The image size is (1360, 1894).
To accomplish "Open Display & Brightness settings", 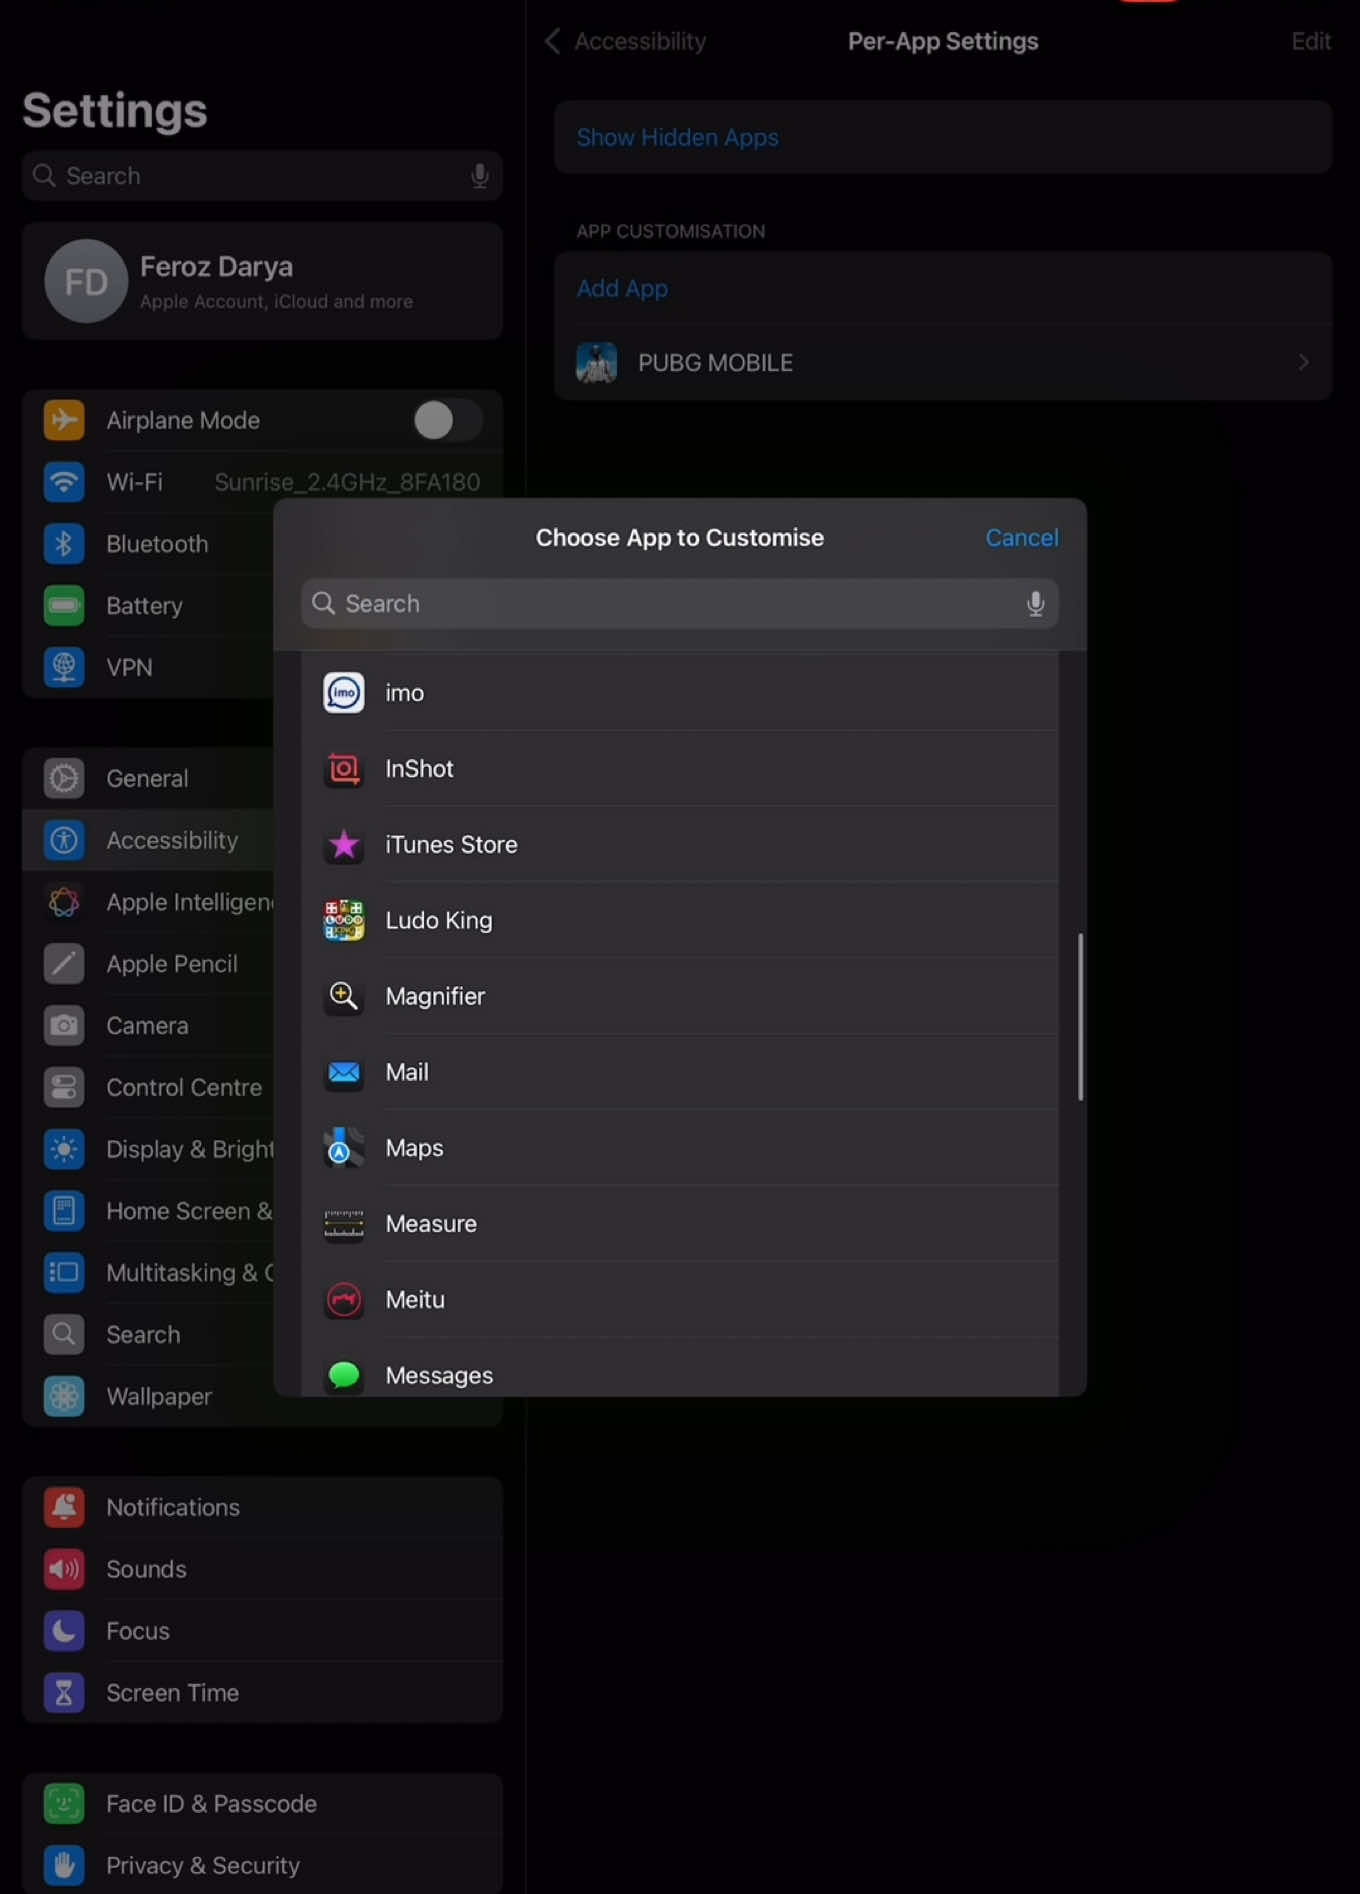I will coord(148,1150).
